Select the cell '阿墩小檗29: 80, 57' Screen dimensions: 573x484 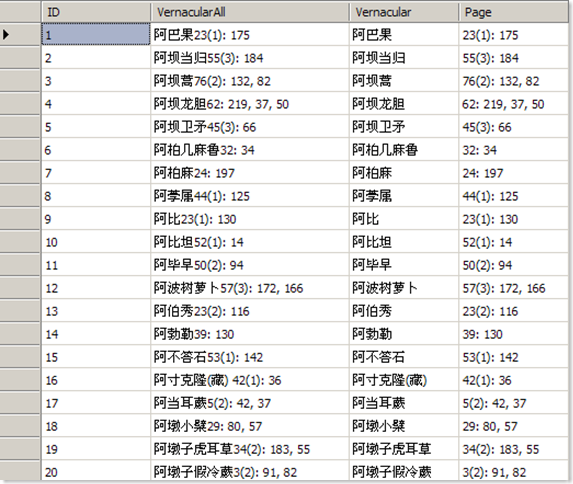pos(250,426)
